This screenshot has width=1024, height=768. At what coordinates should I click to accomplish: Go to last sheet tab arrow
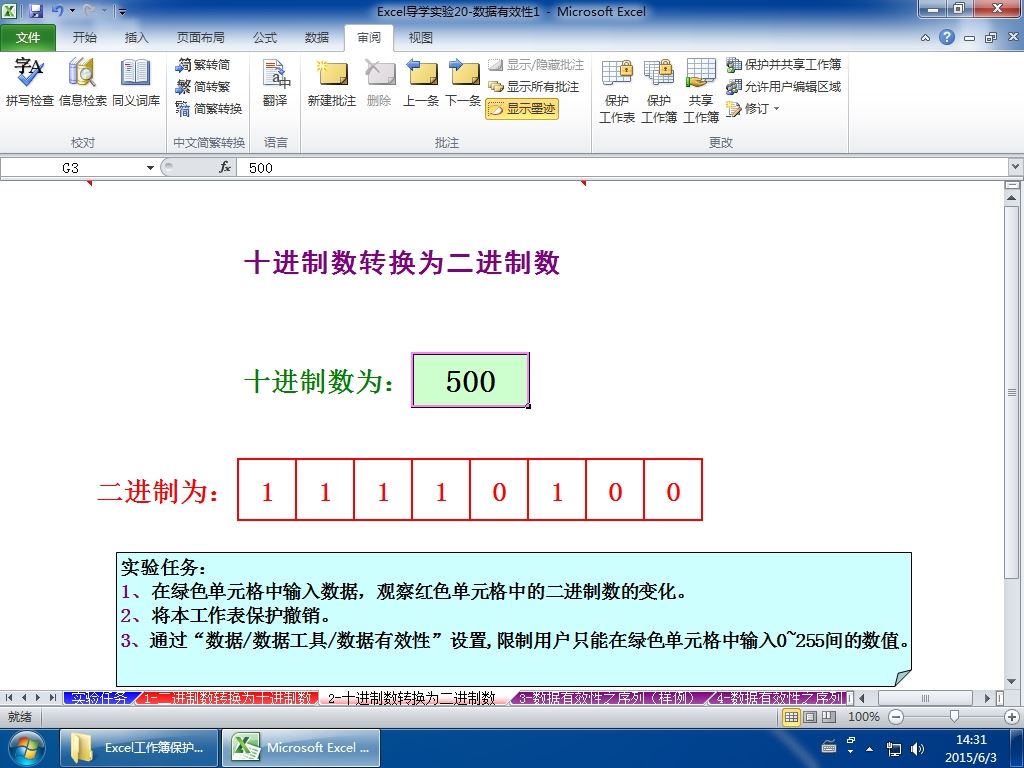coord(52,698)
